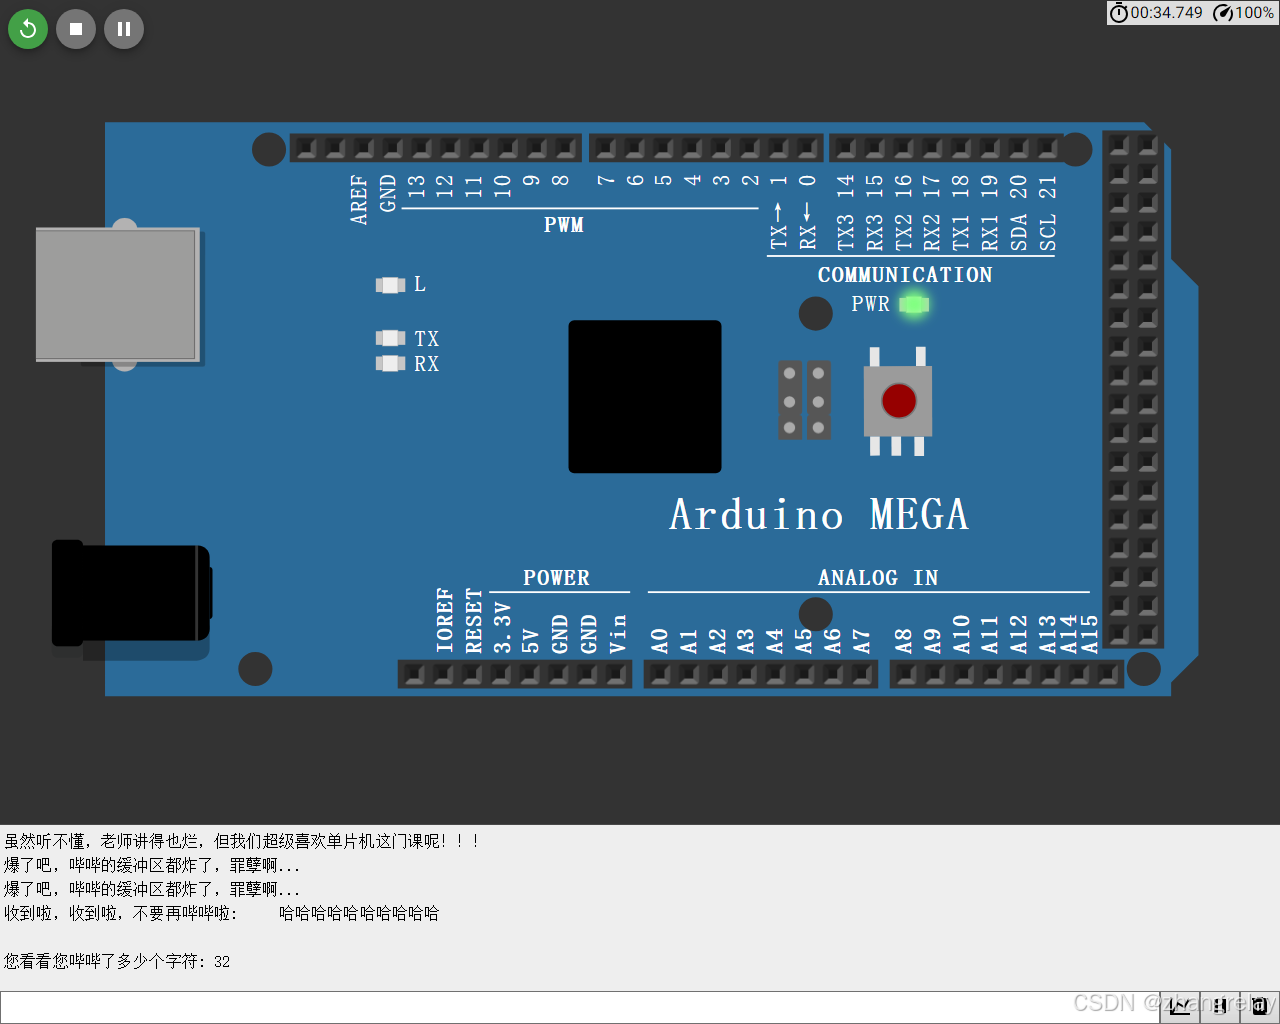Viewport: 1280px width, 1024px height.
Task: Click the green PWR LED
Action: [x=914, y=304]
